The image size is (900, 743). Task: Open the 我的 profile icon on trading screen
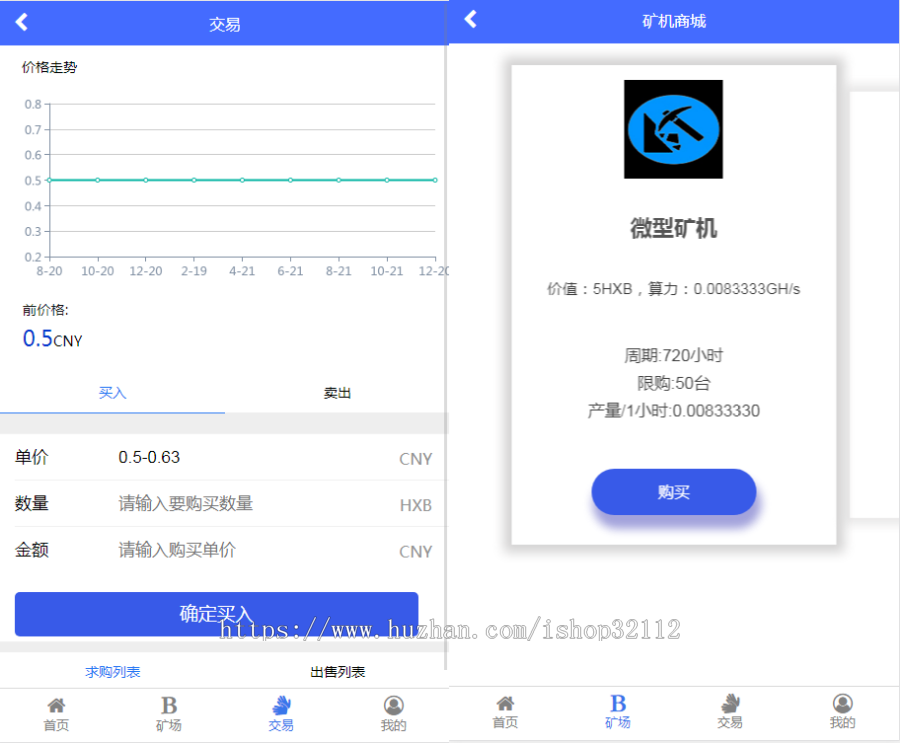[394, 712]
